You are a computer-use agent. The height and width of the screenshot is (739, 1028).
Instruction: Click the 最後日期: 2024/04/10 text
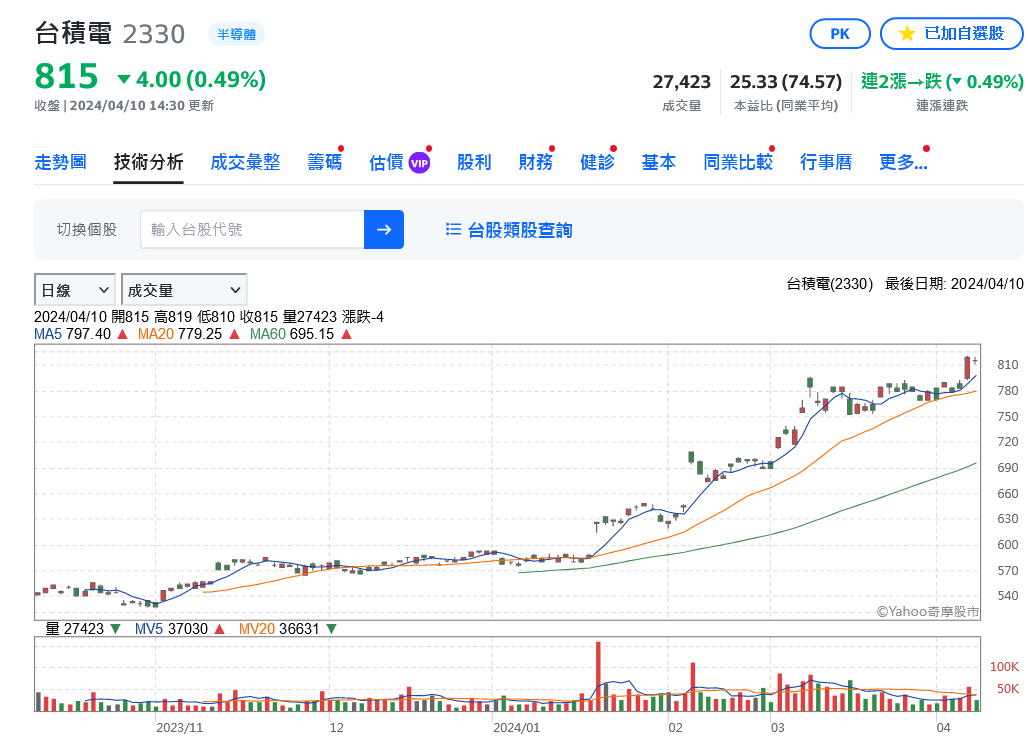pyautogui.click(x=954, y=284)
